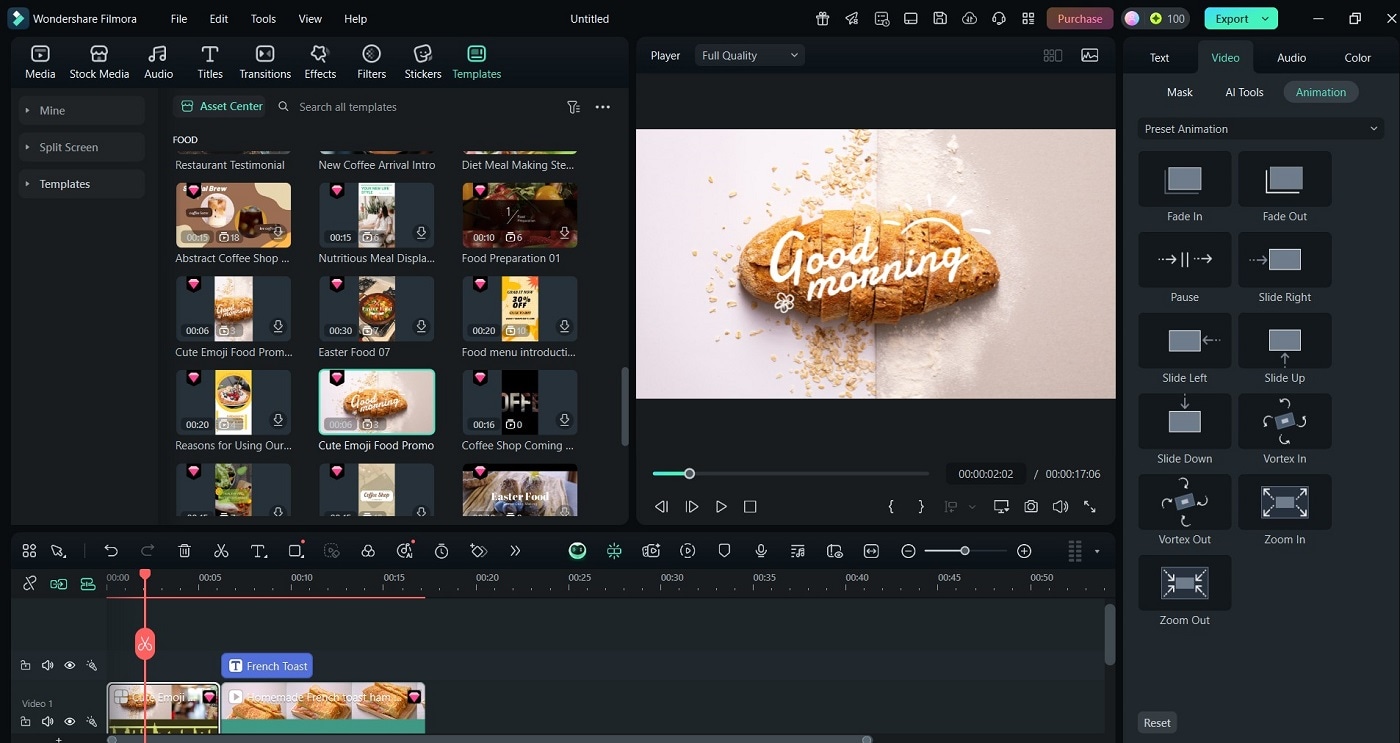Select the Mask sub-tab
This screenshot has width=1400, height=743.
[x=1180, y=92]
